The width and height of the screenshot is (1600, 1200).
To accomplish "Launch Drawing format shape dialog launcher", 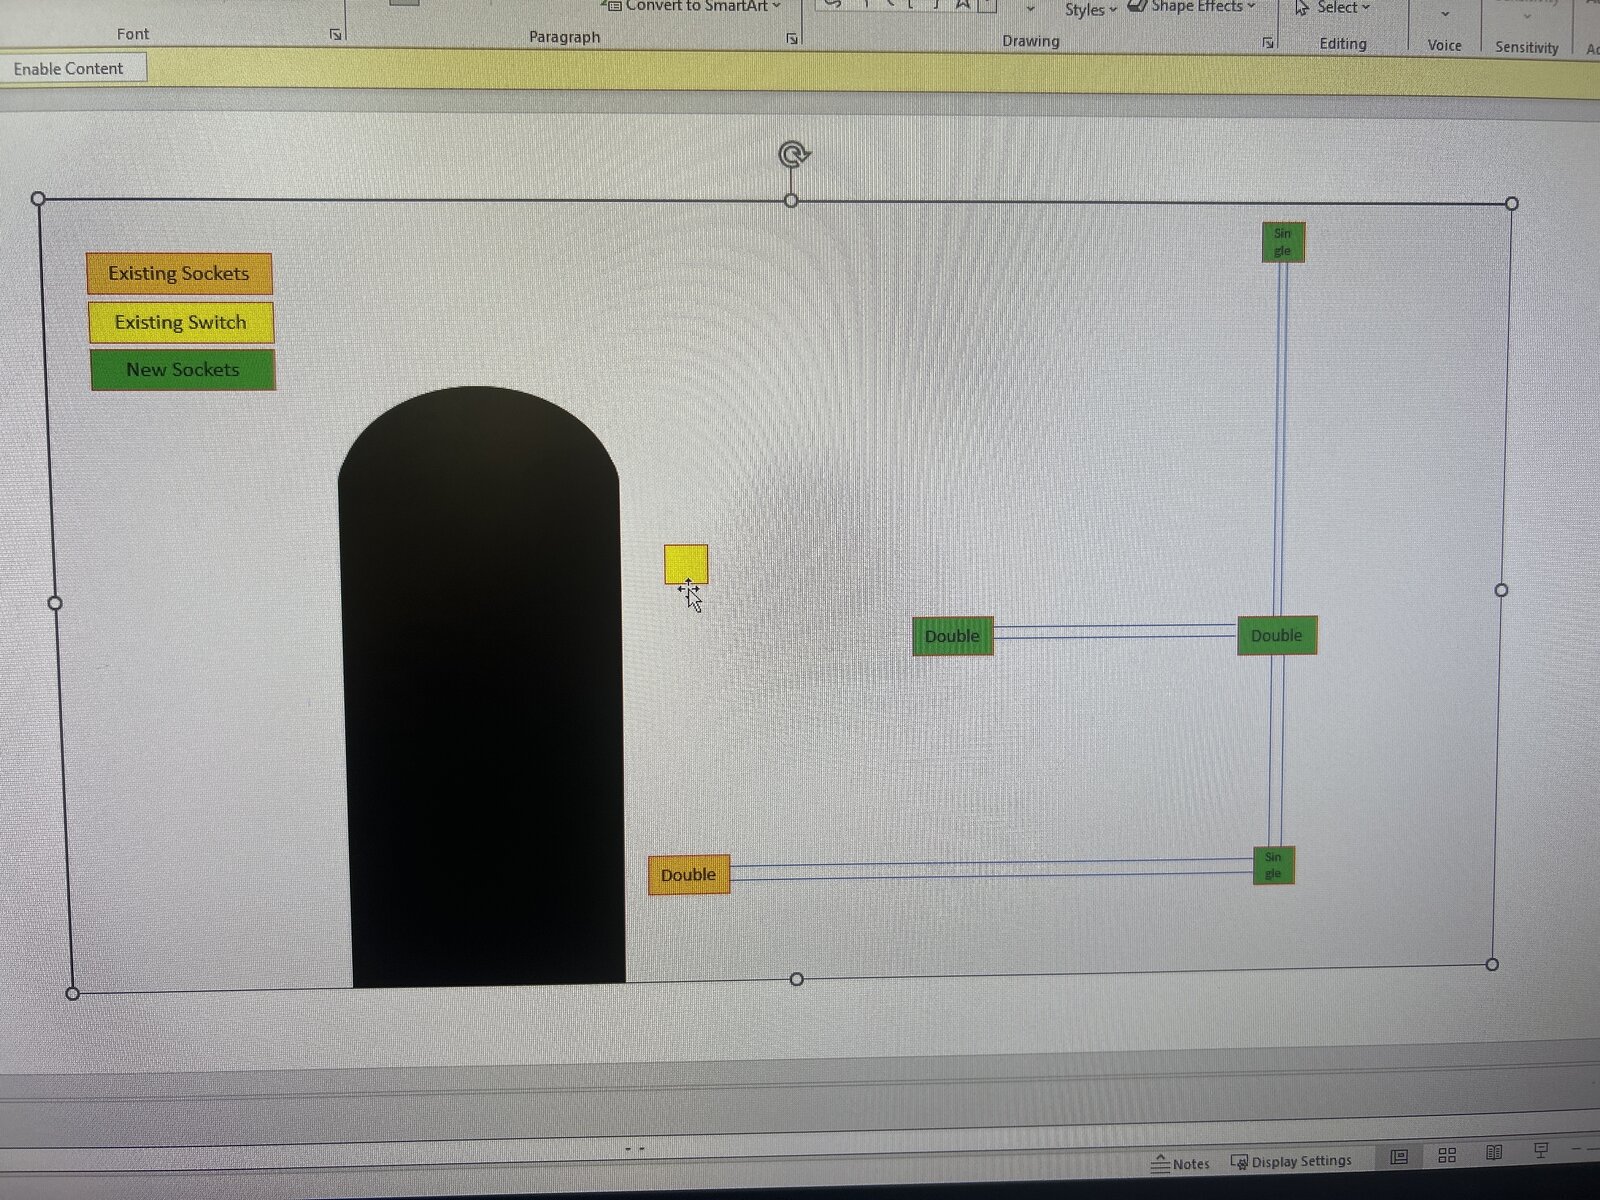I will click(x=1268, y=43).
